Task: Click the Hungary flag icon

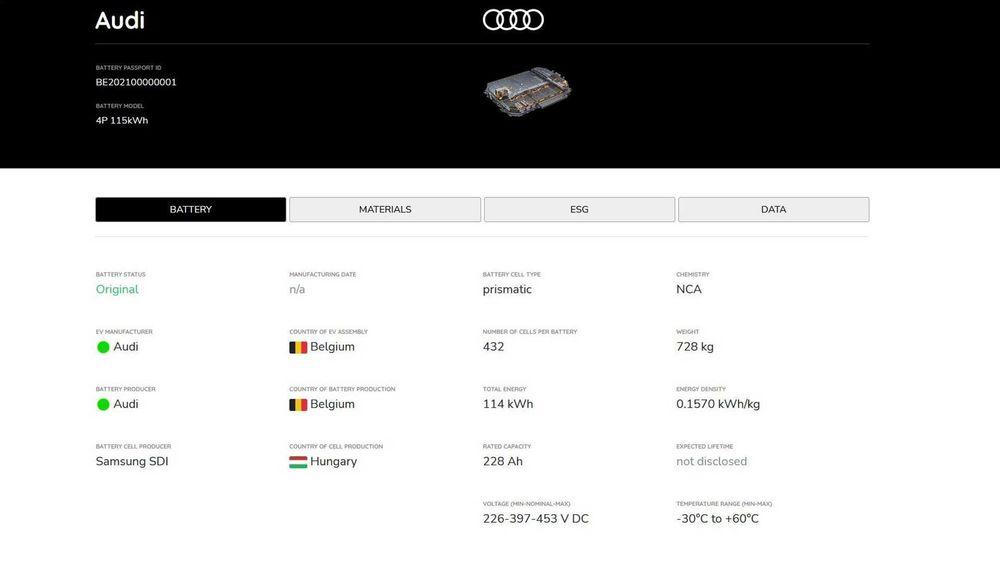Action: click(x=298, y=462)
